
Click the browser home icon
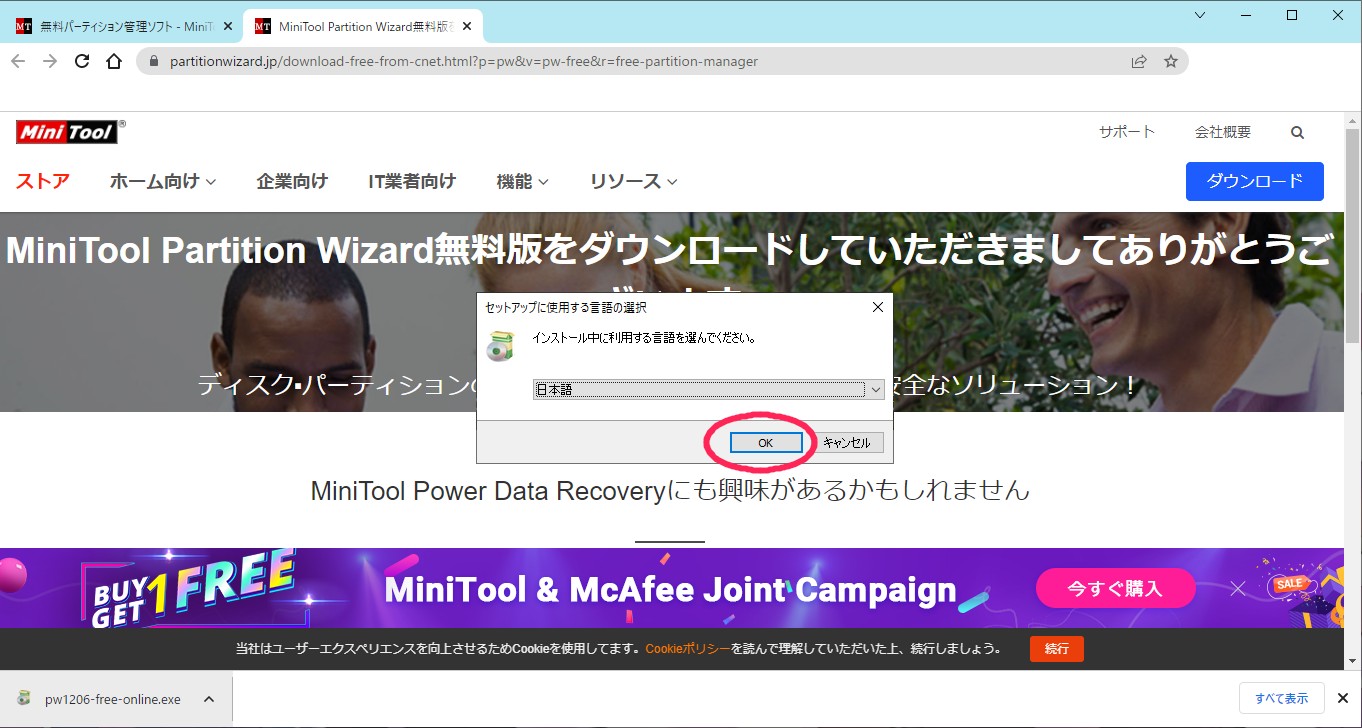(114, 61)
